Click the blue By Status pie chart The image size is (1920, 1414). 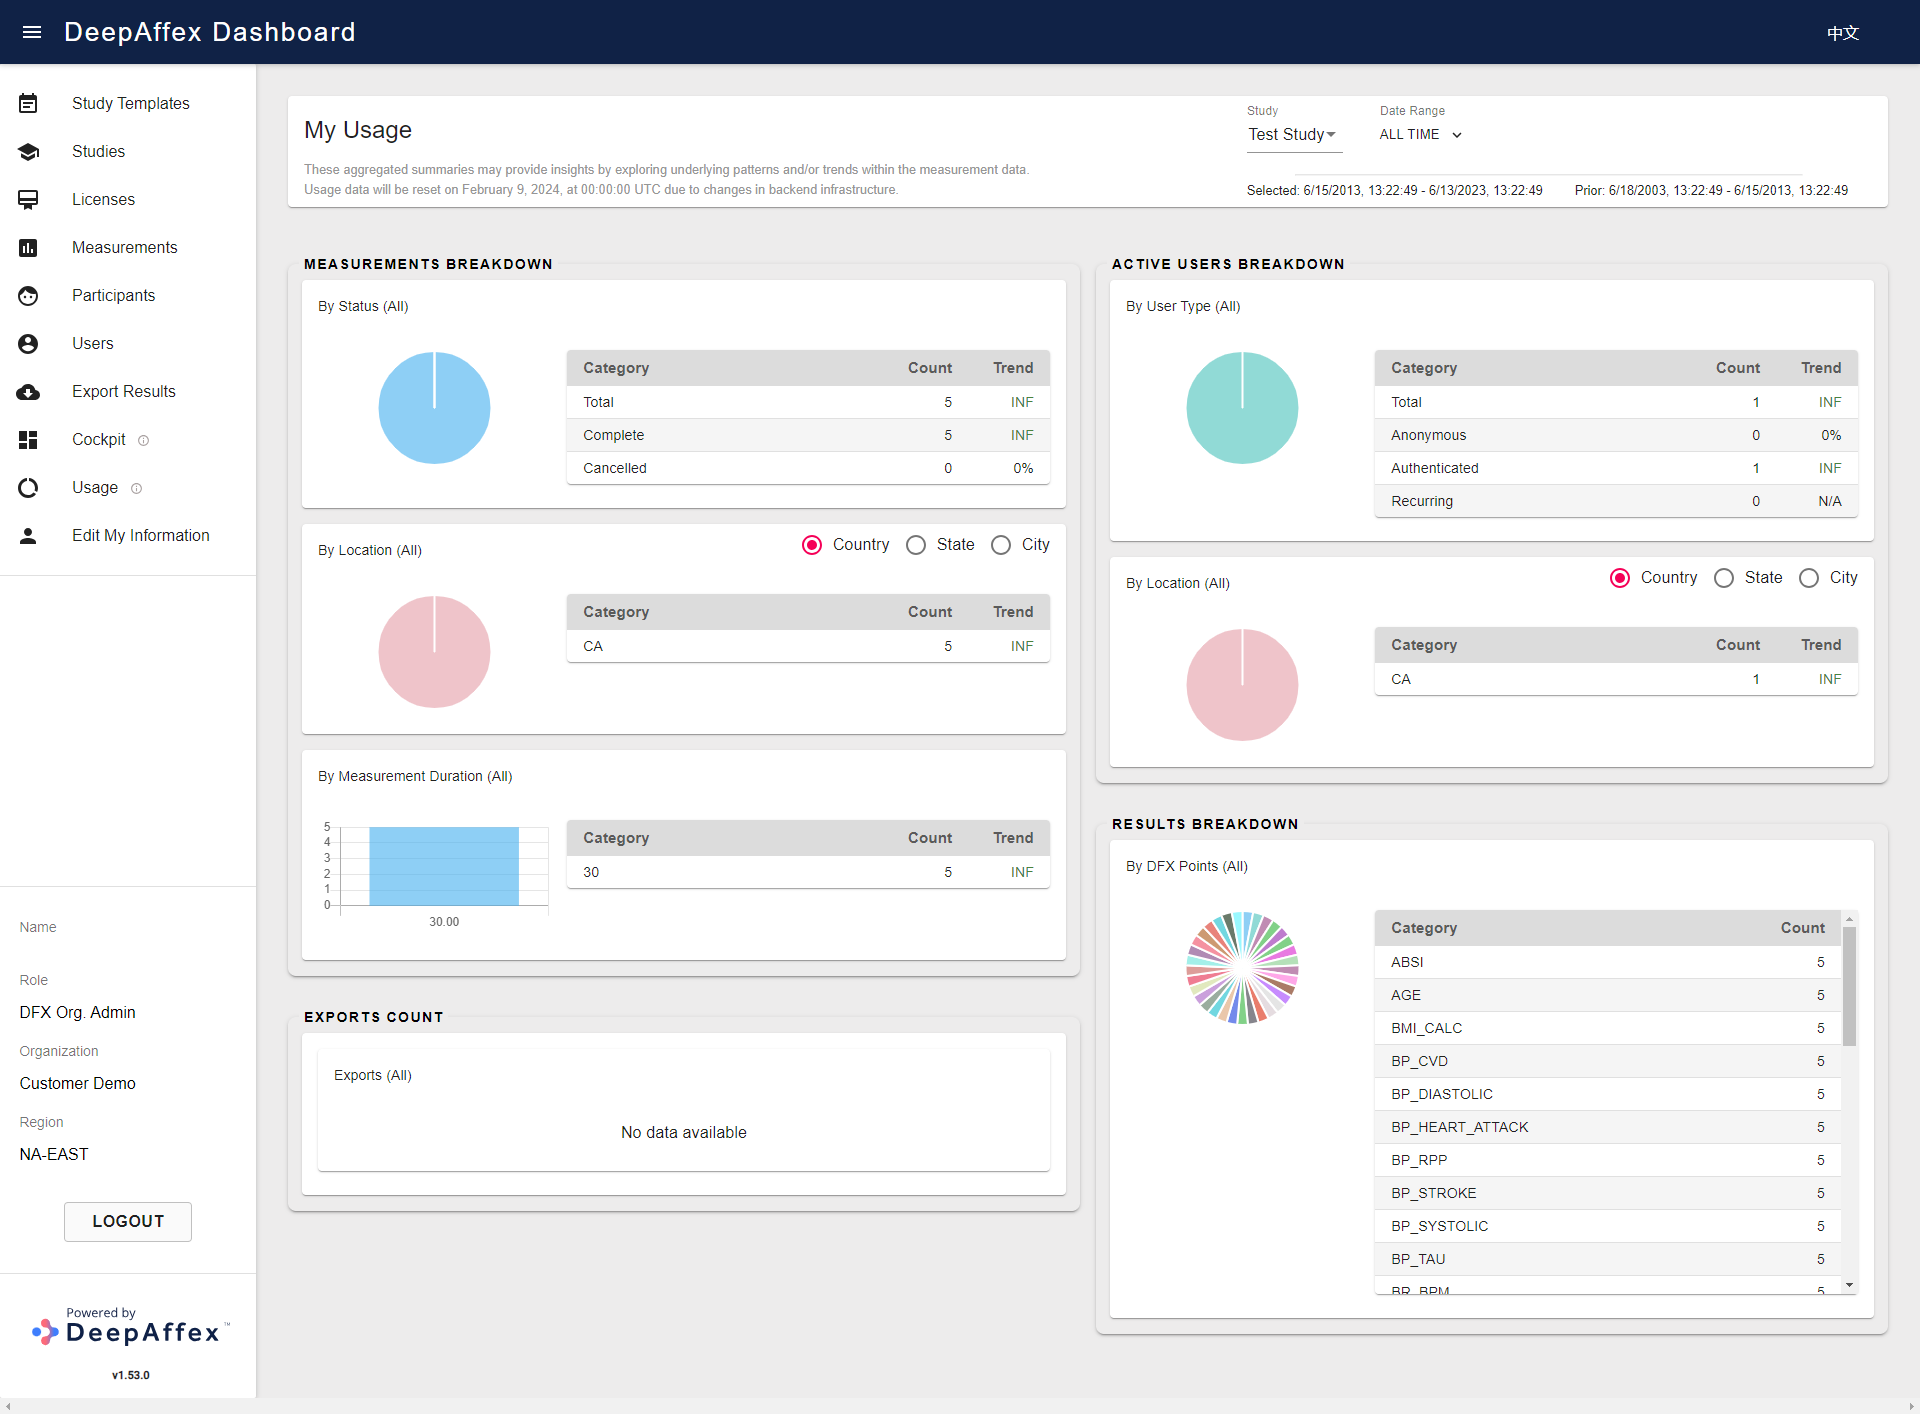[x=434, y=407]
